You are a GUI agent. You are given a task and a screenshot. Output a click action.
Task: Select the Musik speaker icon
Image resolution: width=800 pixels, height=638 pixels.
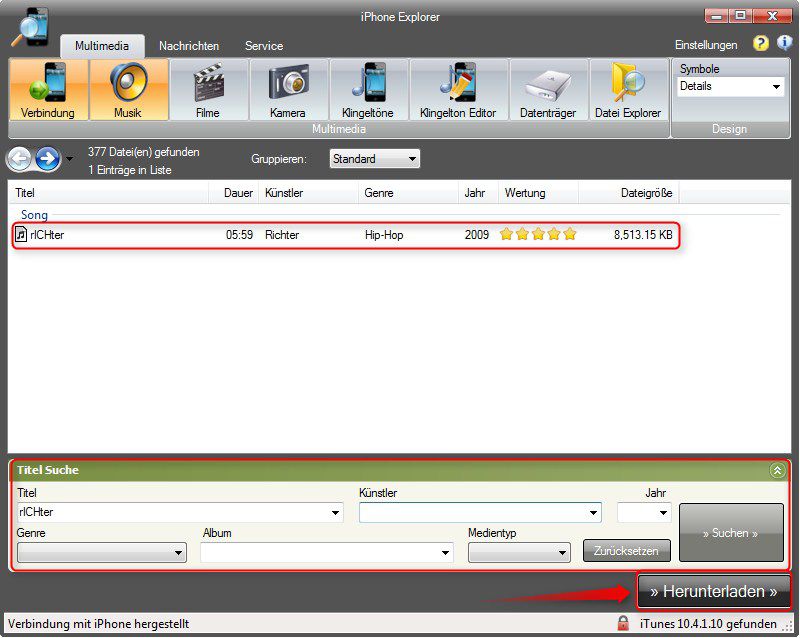128,90
